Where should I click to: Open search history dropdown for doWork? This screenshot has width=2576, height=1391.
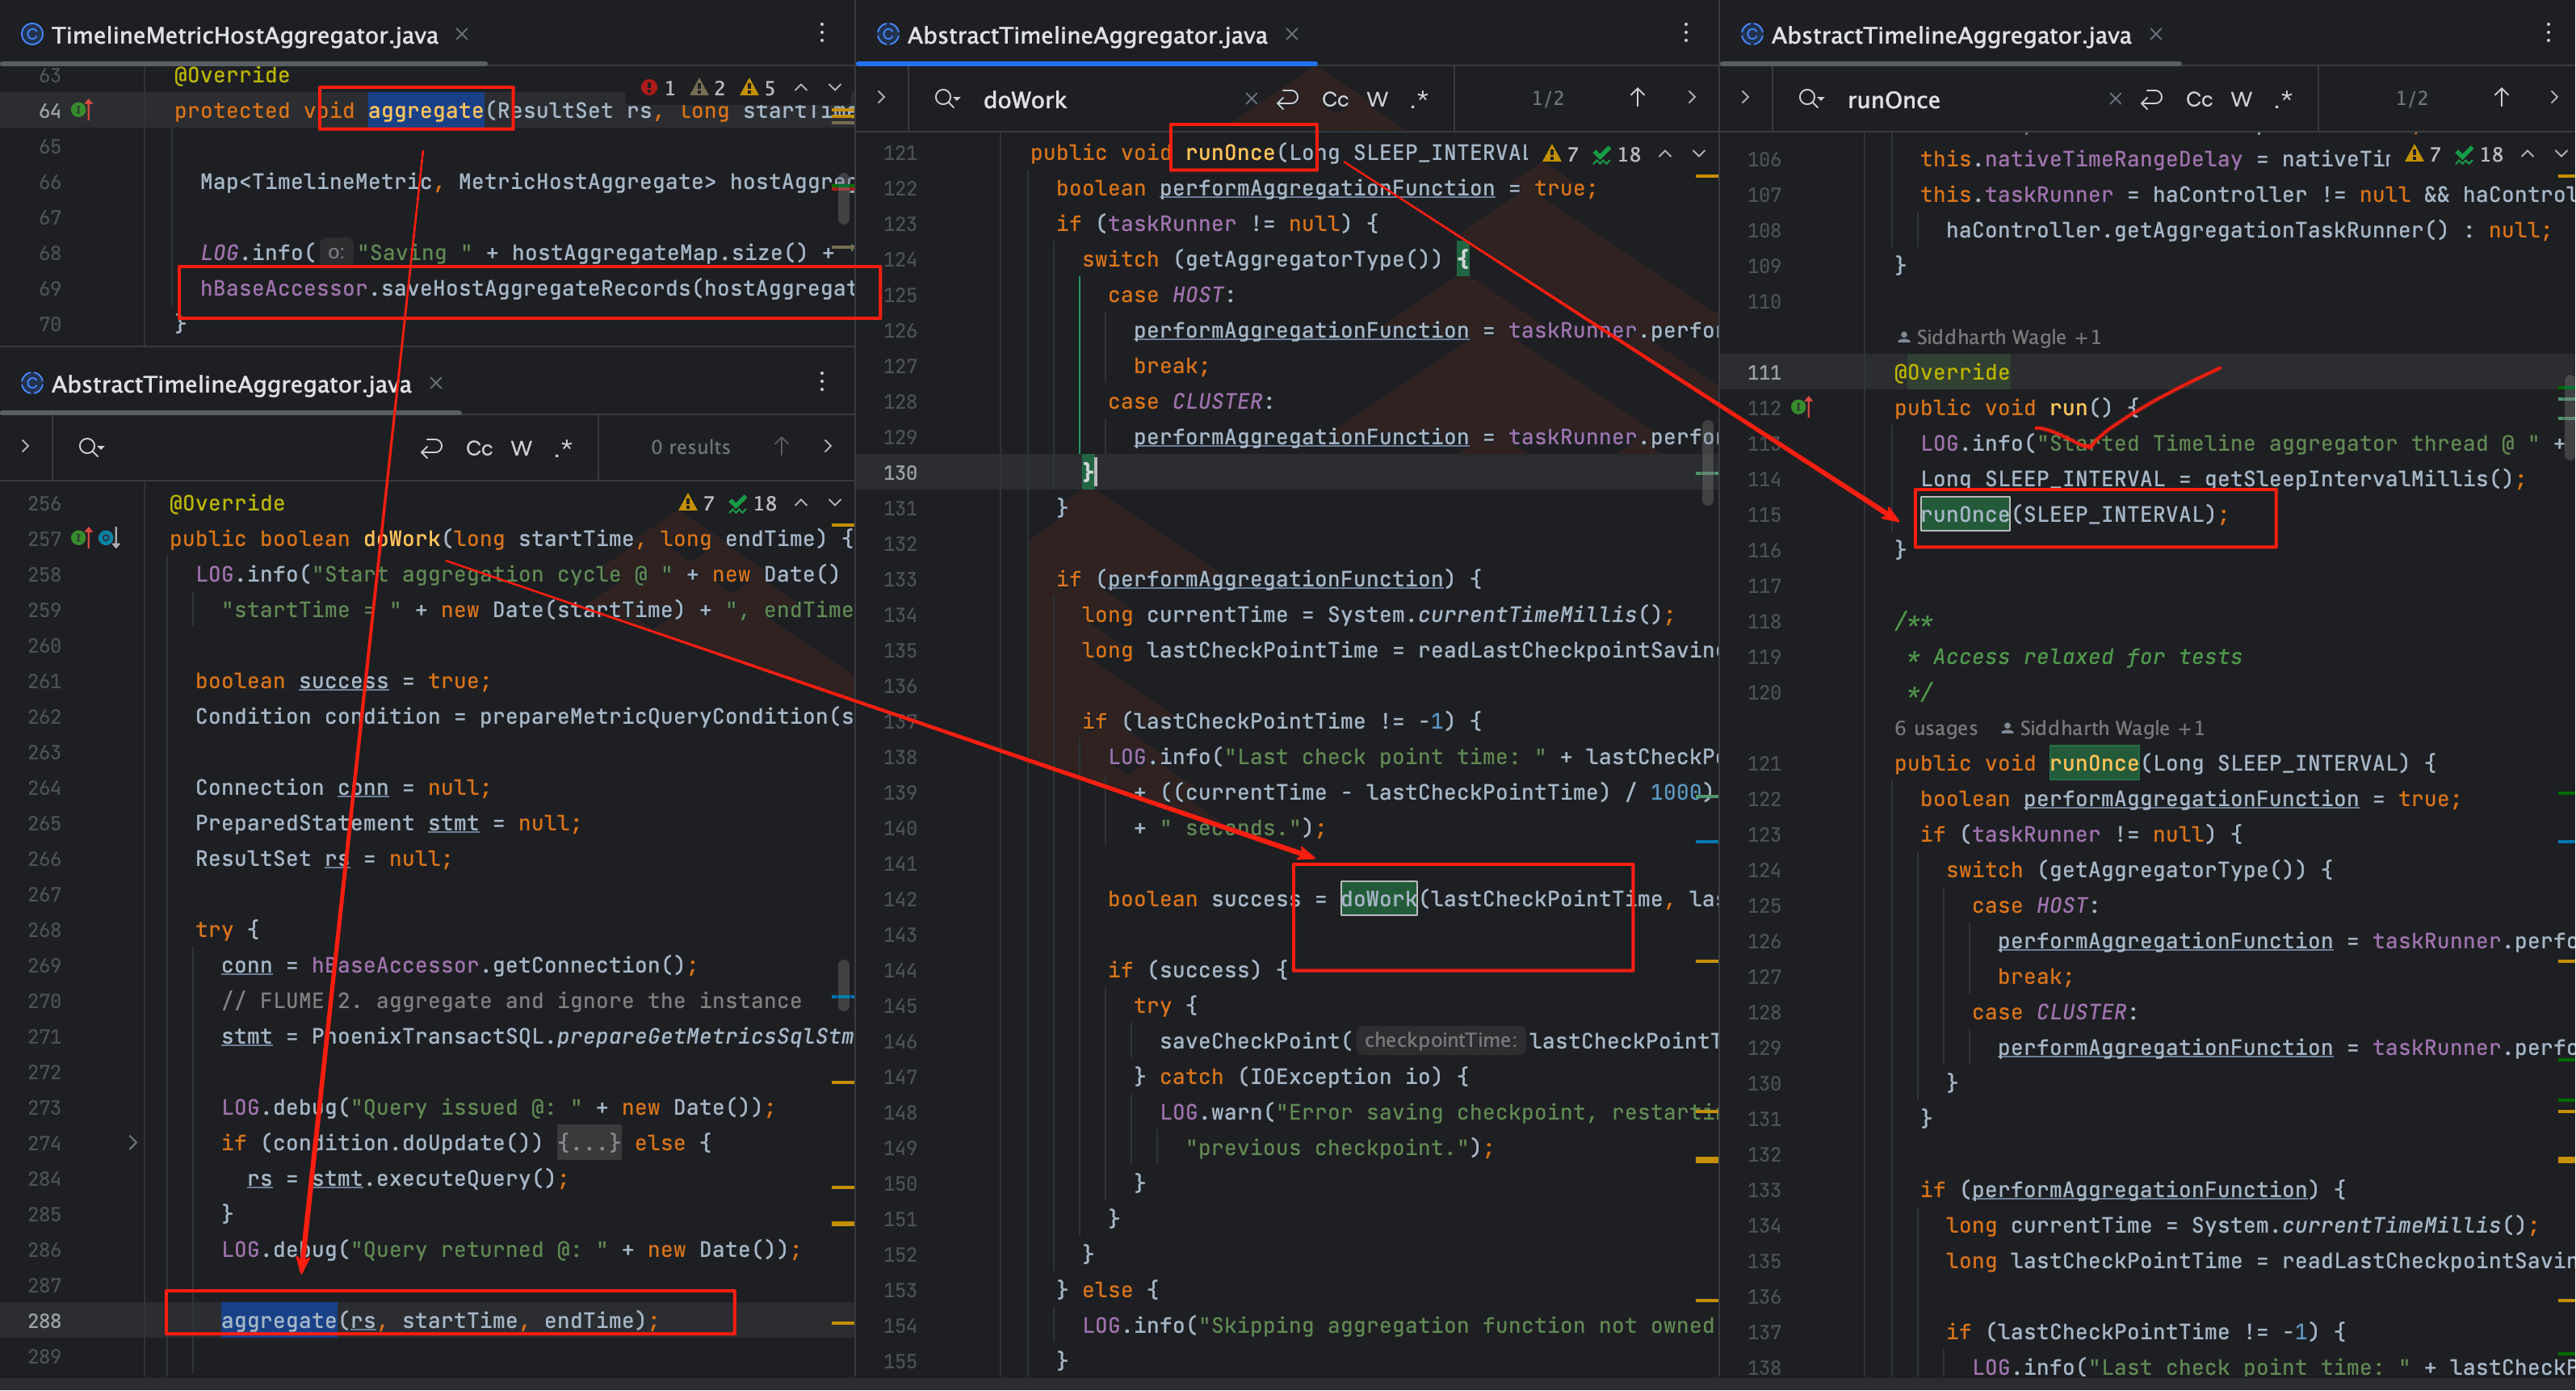click(946, 98)
